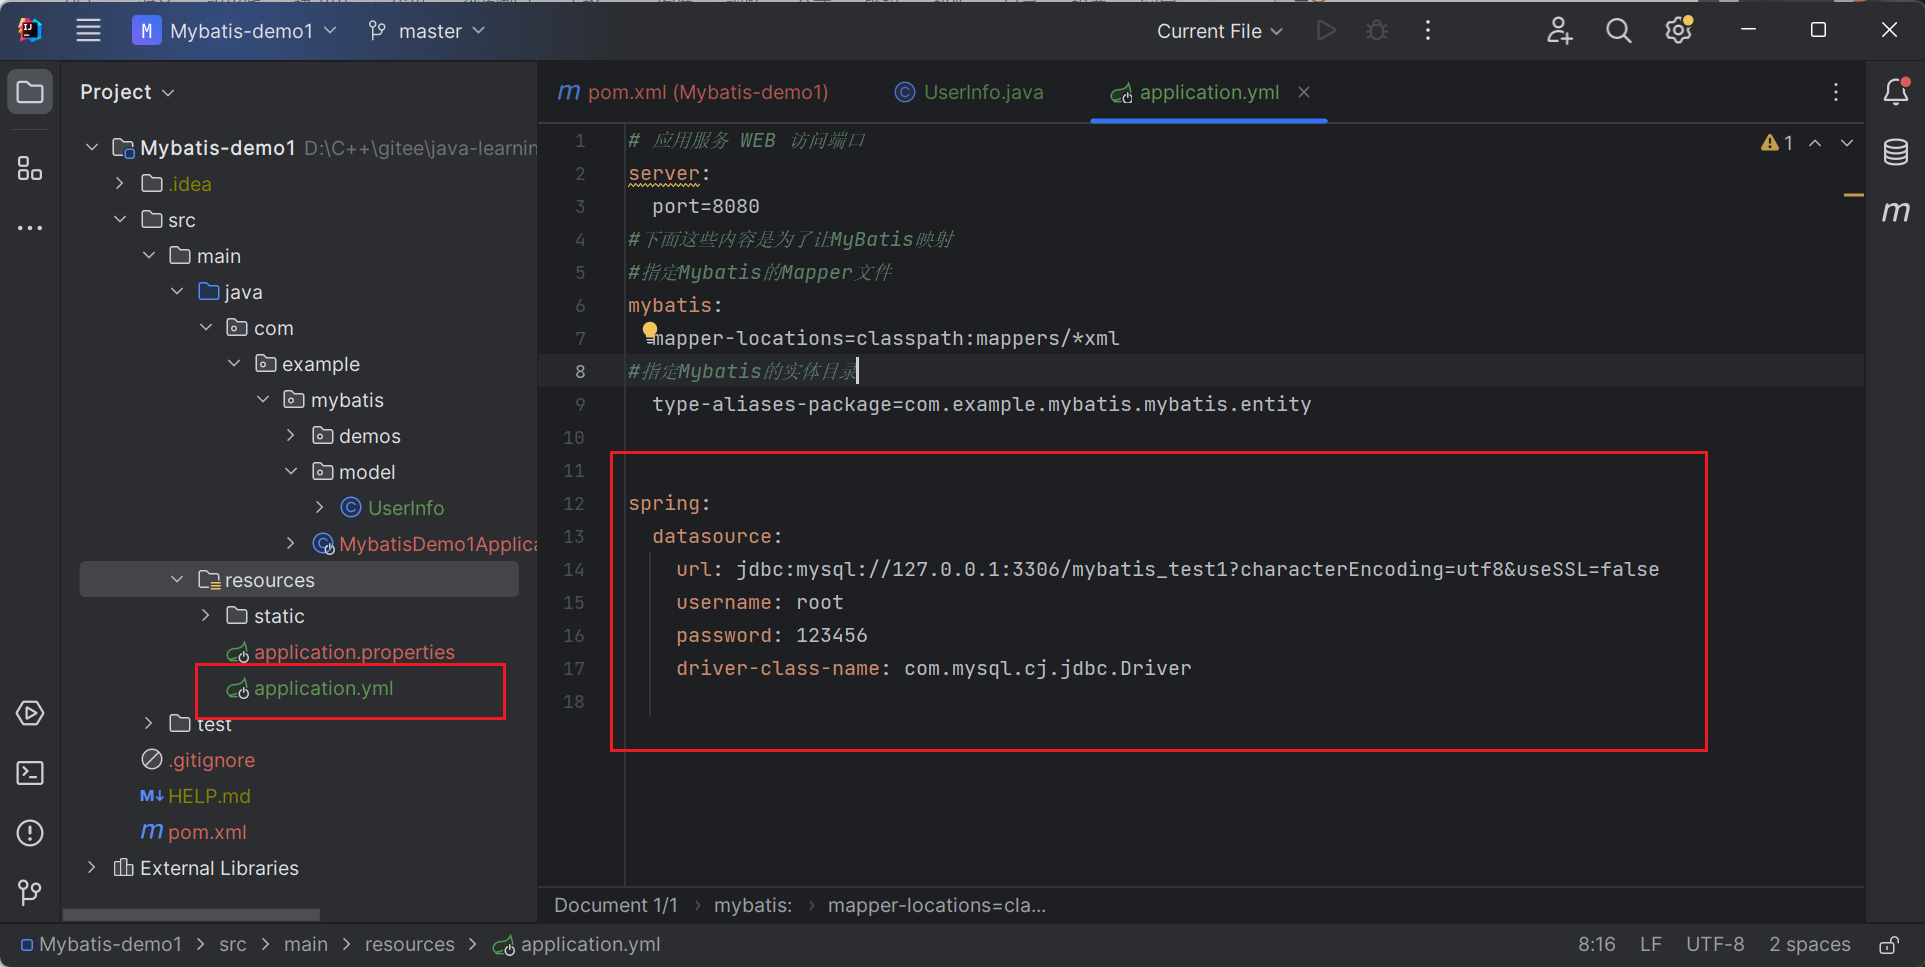Open the Problems tool window
Image resolution: width=1925 pixels, height=967 pixels.
(30, 833)
